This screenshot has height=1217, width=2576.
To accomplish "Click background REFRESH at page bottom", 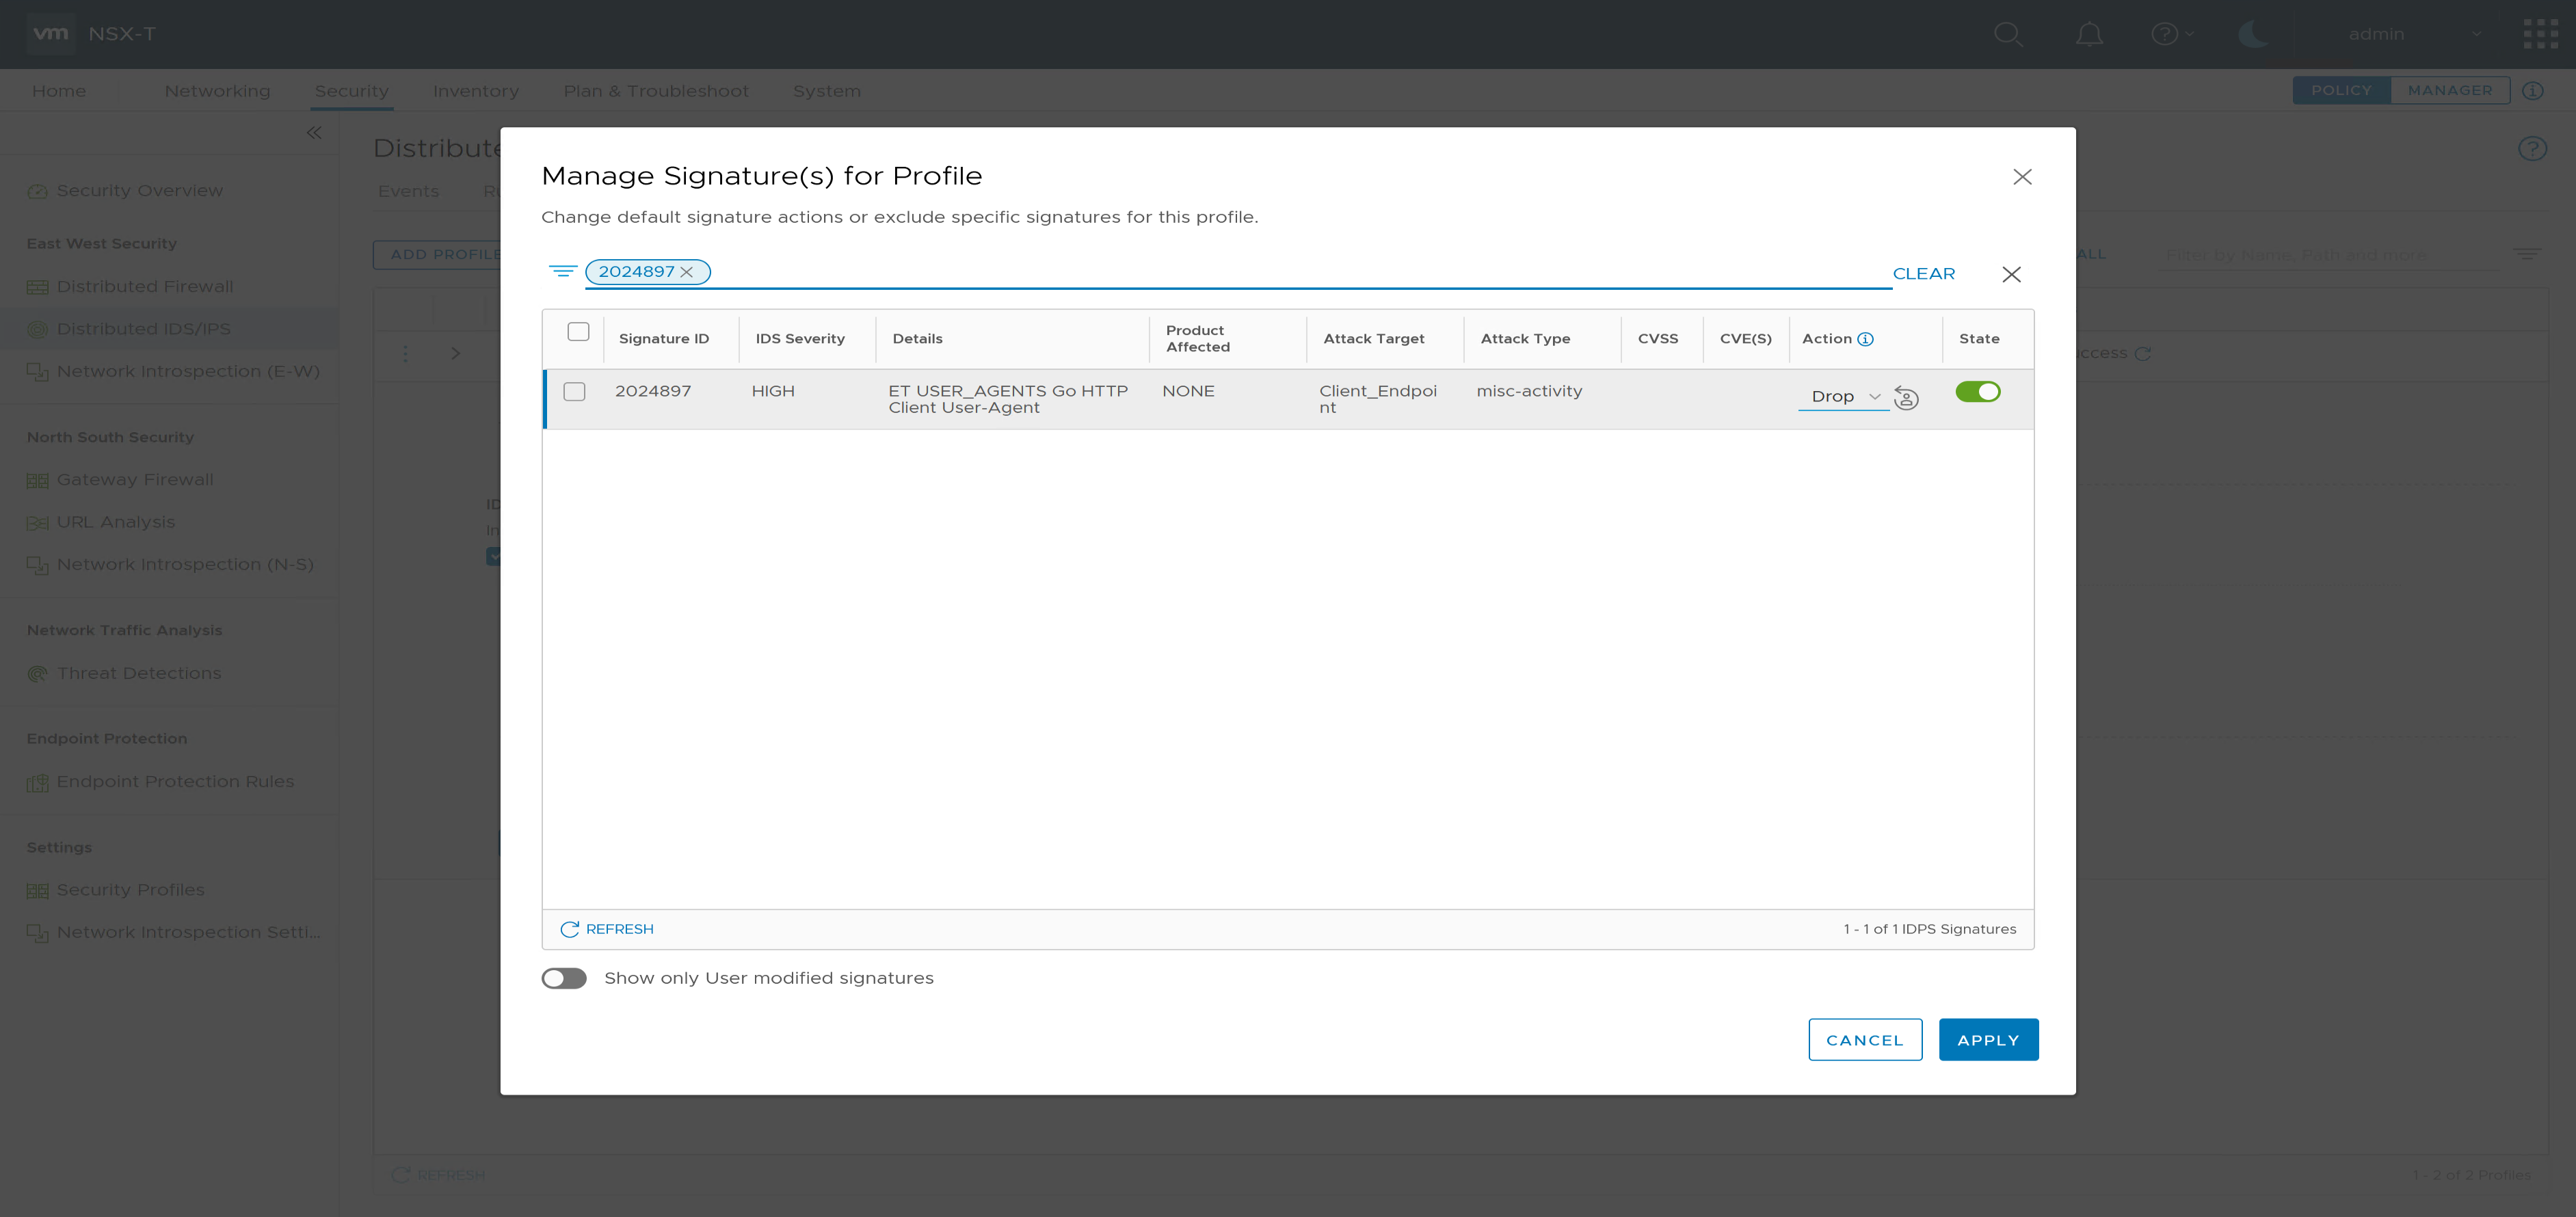I will tap(438, 1175).
